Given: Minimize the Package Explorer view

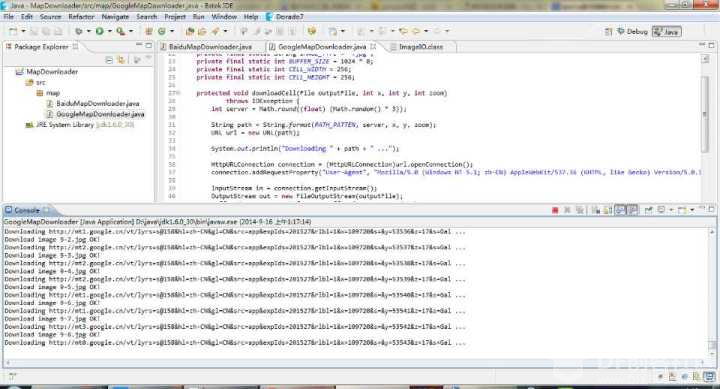Looking at the screenshot, I should pos(139,45).
